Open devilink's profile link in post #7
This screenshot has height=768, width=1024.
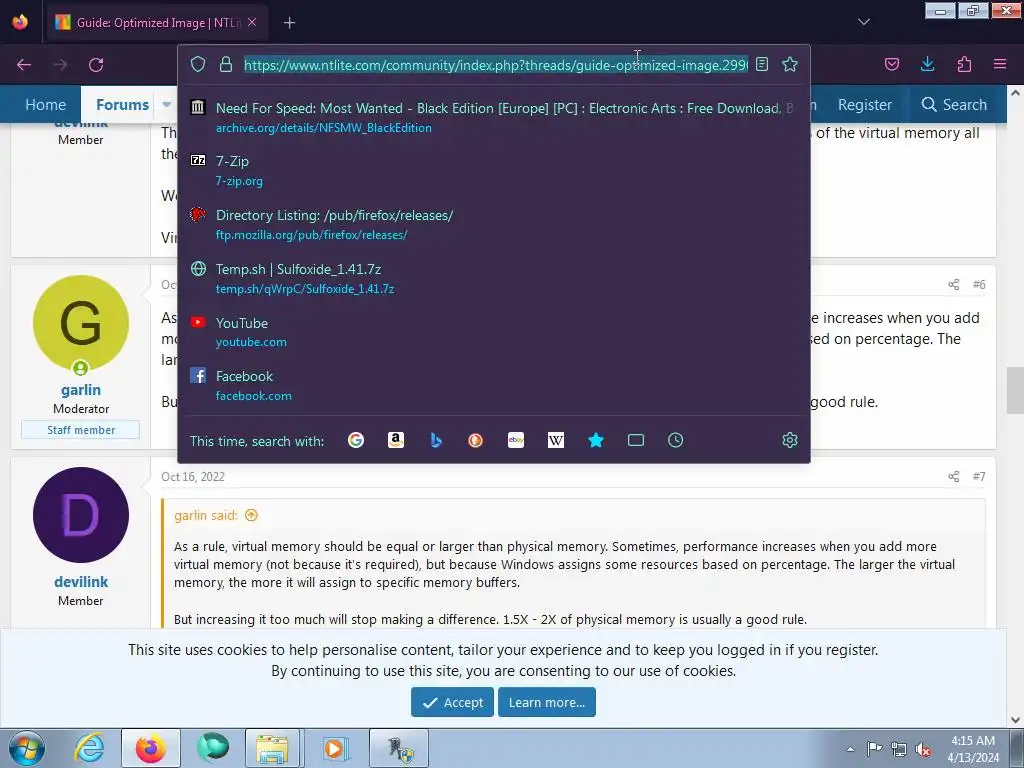click(x=81, y=582)
